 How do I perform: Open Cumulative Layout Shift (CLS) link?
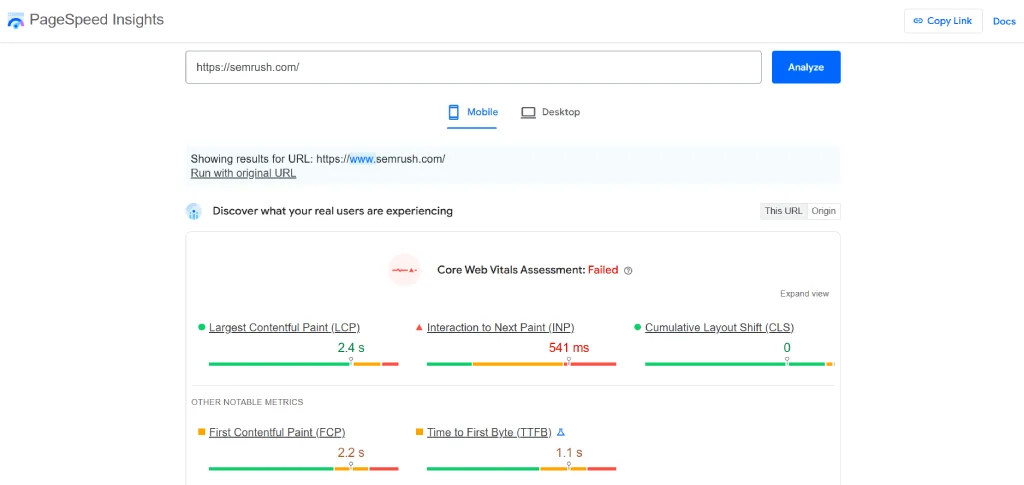[719, 327]
